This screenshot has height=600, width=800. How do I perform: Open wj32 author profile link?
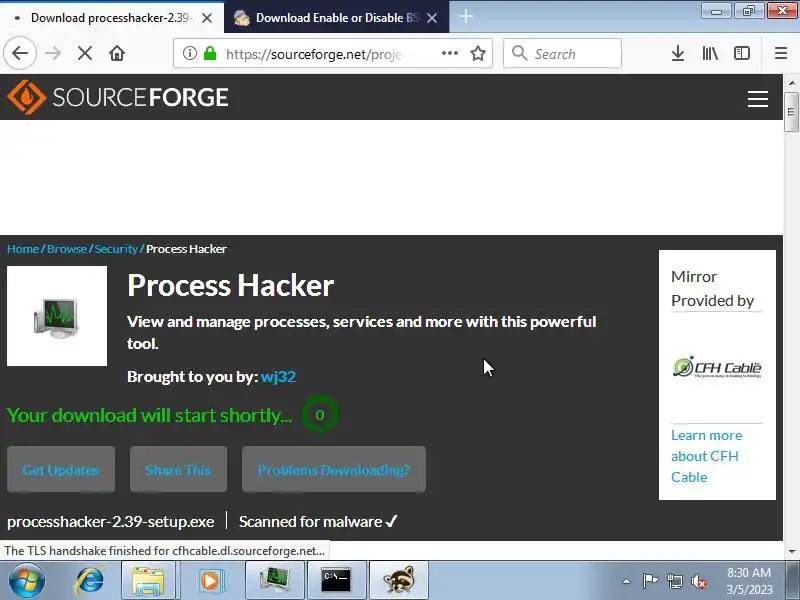278,377
